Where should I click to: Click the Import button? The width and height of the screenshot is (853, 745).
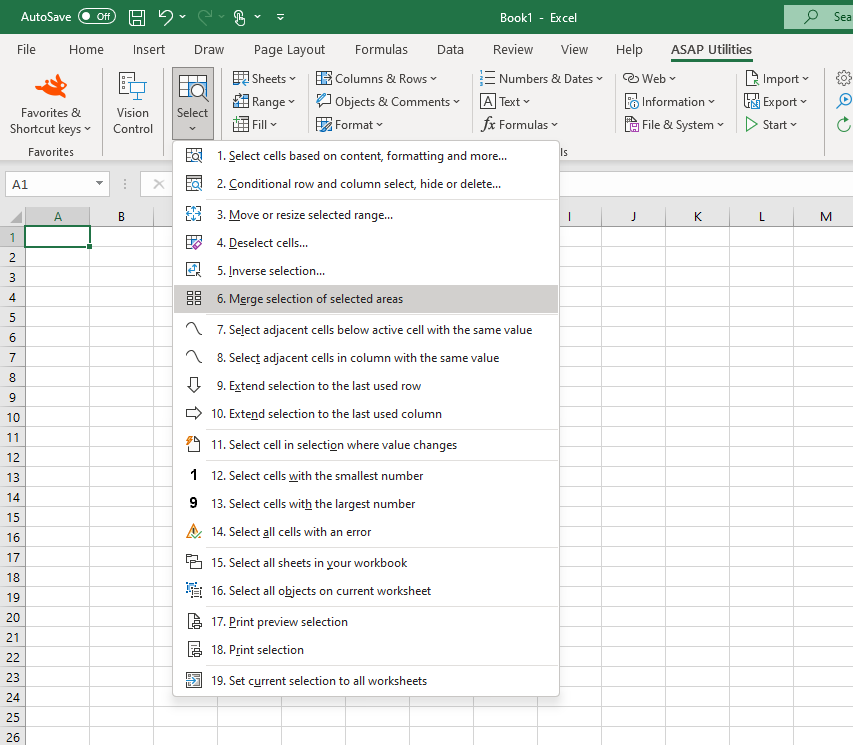[x=776, y=78]
